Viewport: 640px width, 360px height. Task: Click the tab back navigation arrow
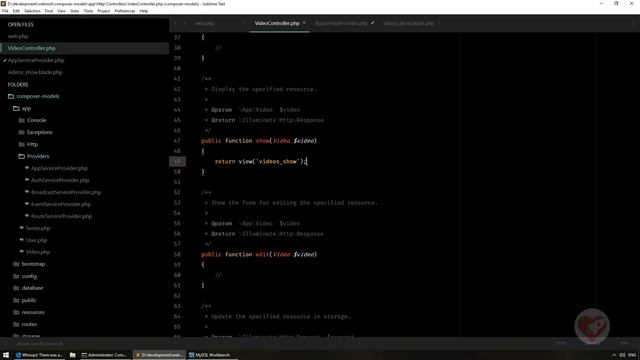click(x=176, y=23)
